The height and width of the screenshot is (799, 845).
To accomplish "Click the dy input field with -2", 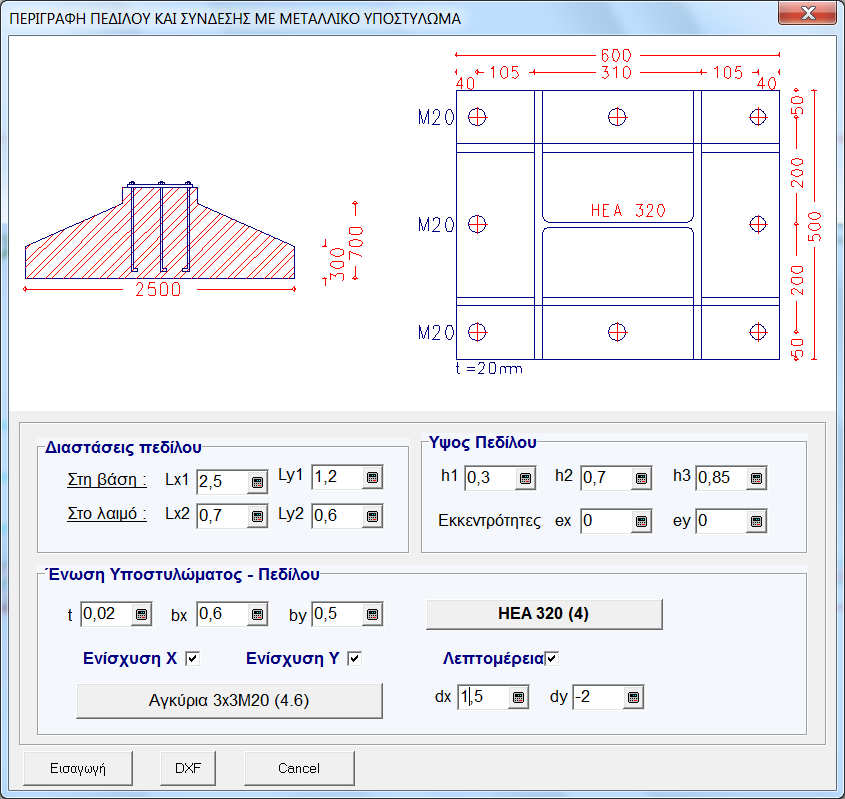I will 599,698.
